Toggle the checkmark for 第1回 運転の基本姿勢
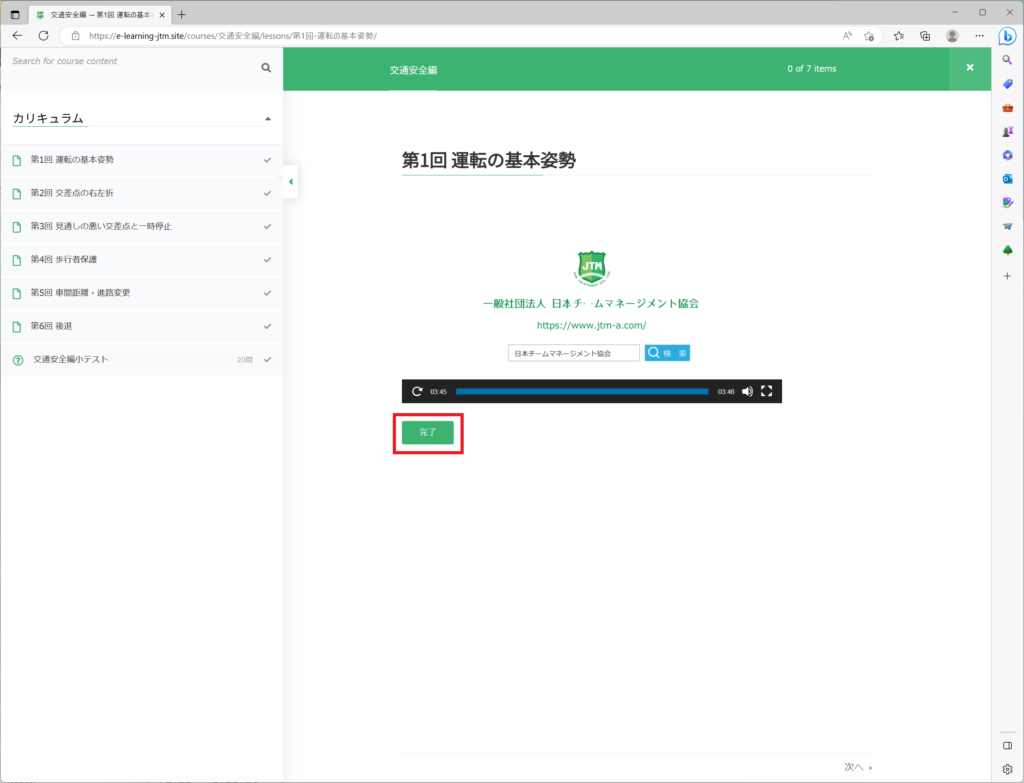This screenshot has width=1024, height=783. [267, 160]
